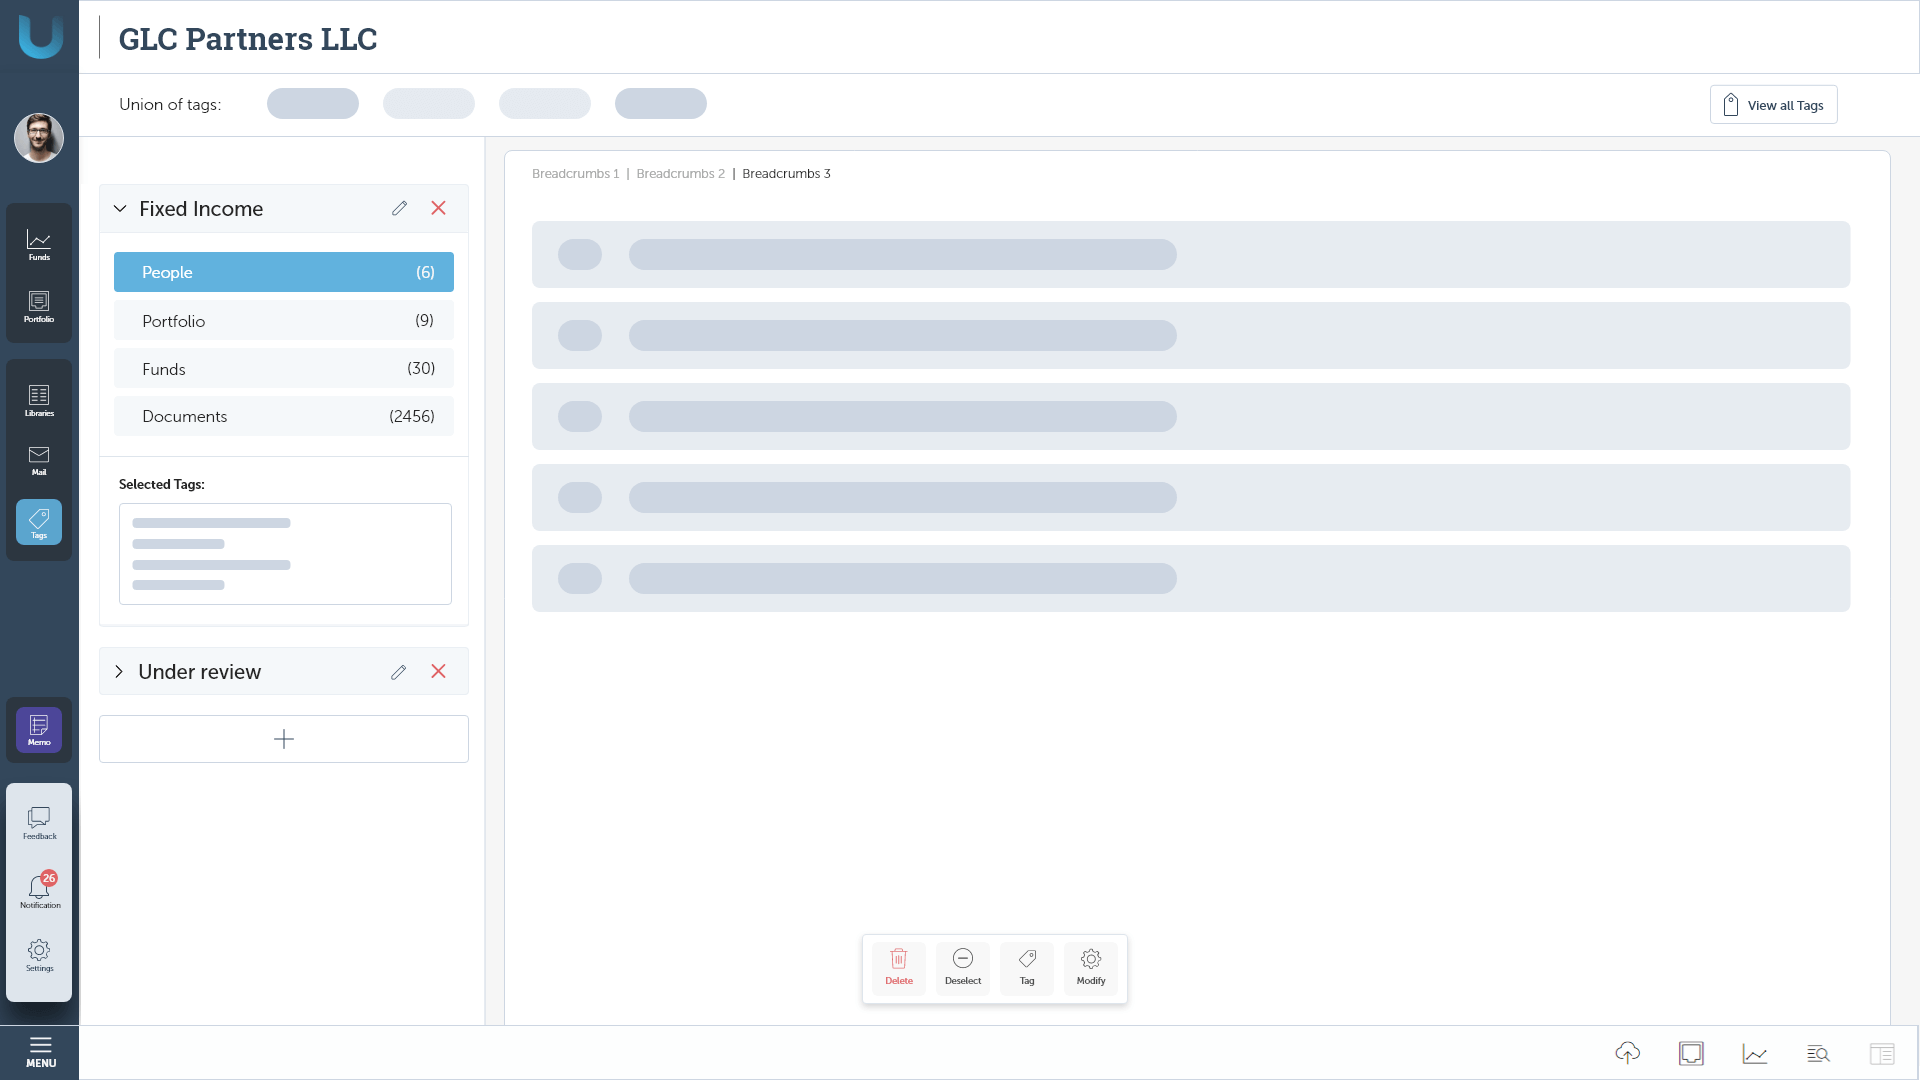Click inside the Selected Tags box
The image size is (1920, 1080).
click(285, 554)
